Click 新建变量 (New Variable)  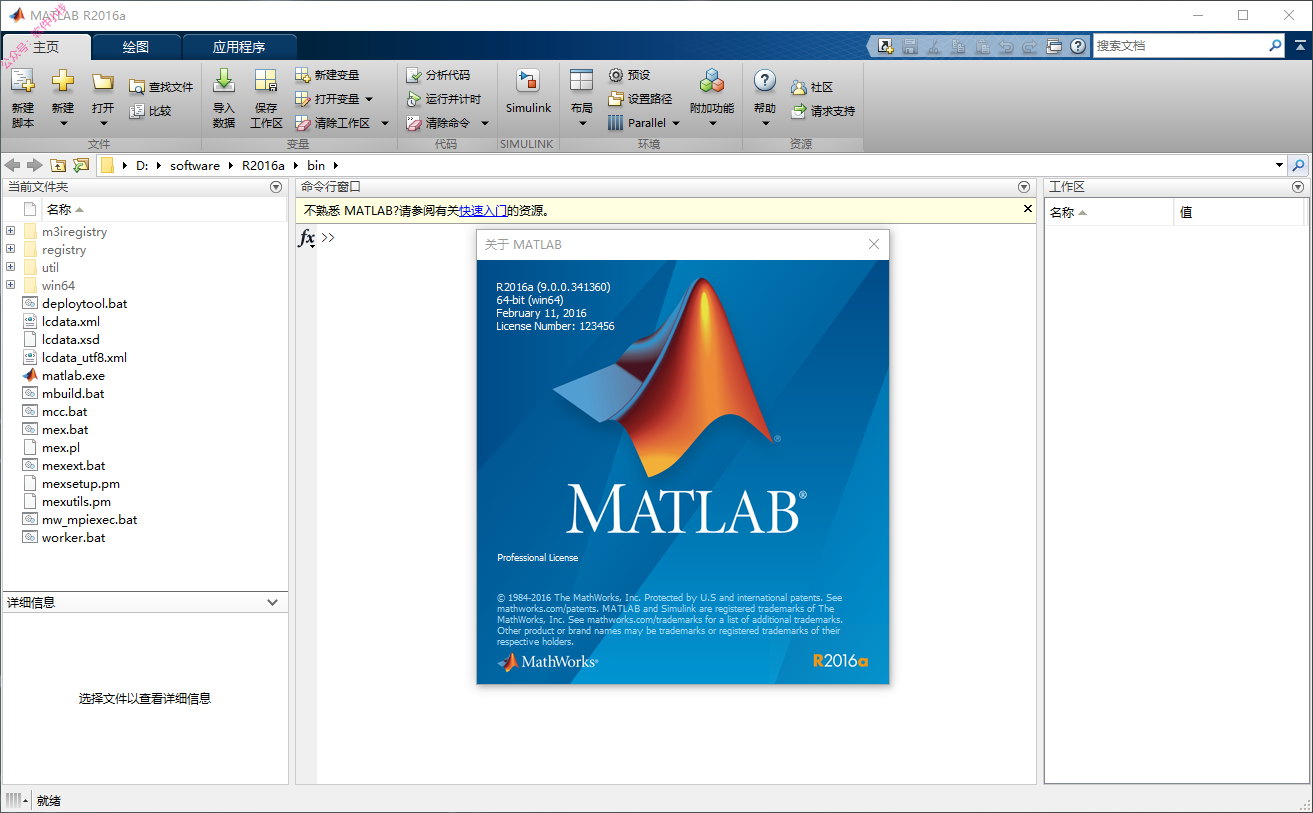(x=327, y=75)
